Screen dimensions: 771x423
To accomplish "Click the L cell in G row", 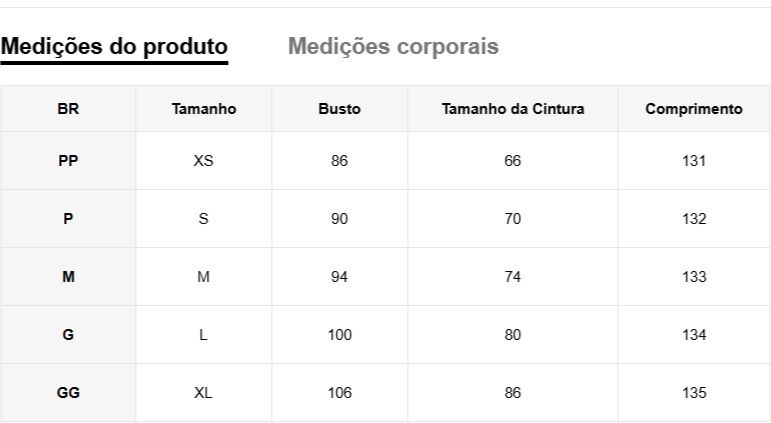I will pos(203,335).
